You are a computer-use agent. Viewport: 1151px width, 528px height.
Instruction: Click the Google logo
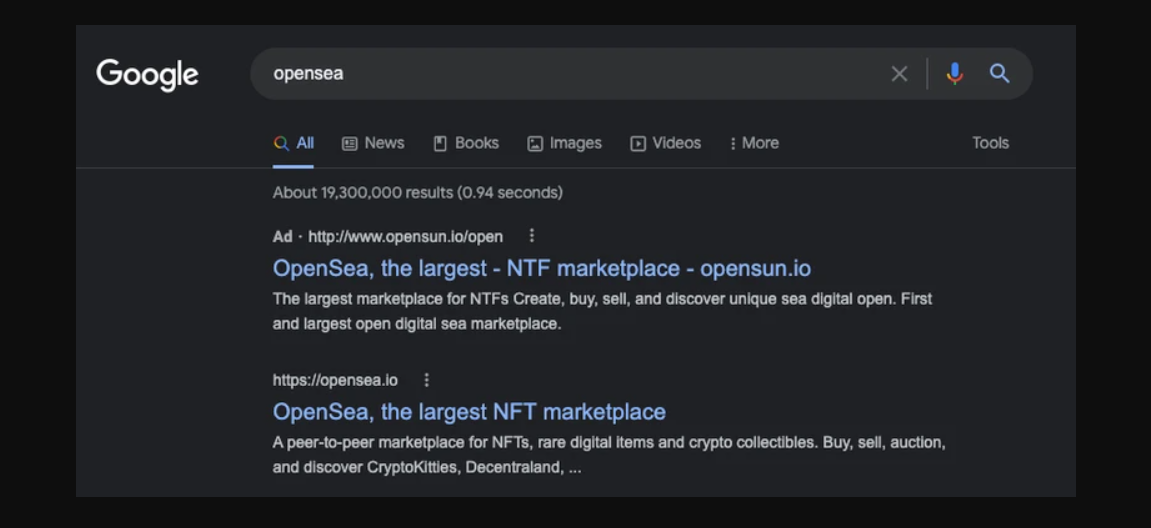(148, 74)
